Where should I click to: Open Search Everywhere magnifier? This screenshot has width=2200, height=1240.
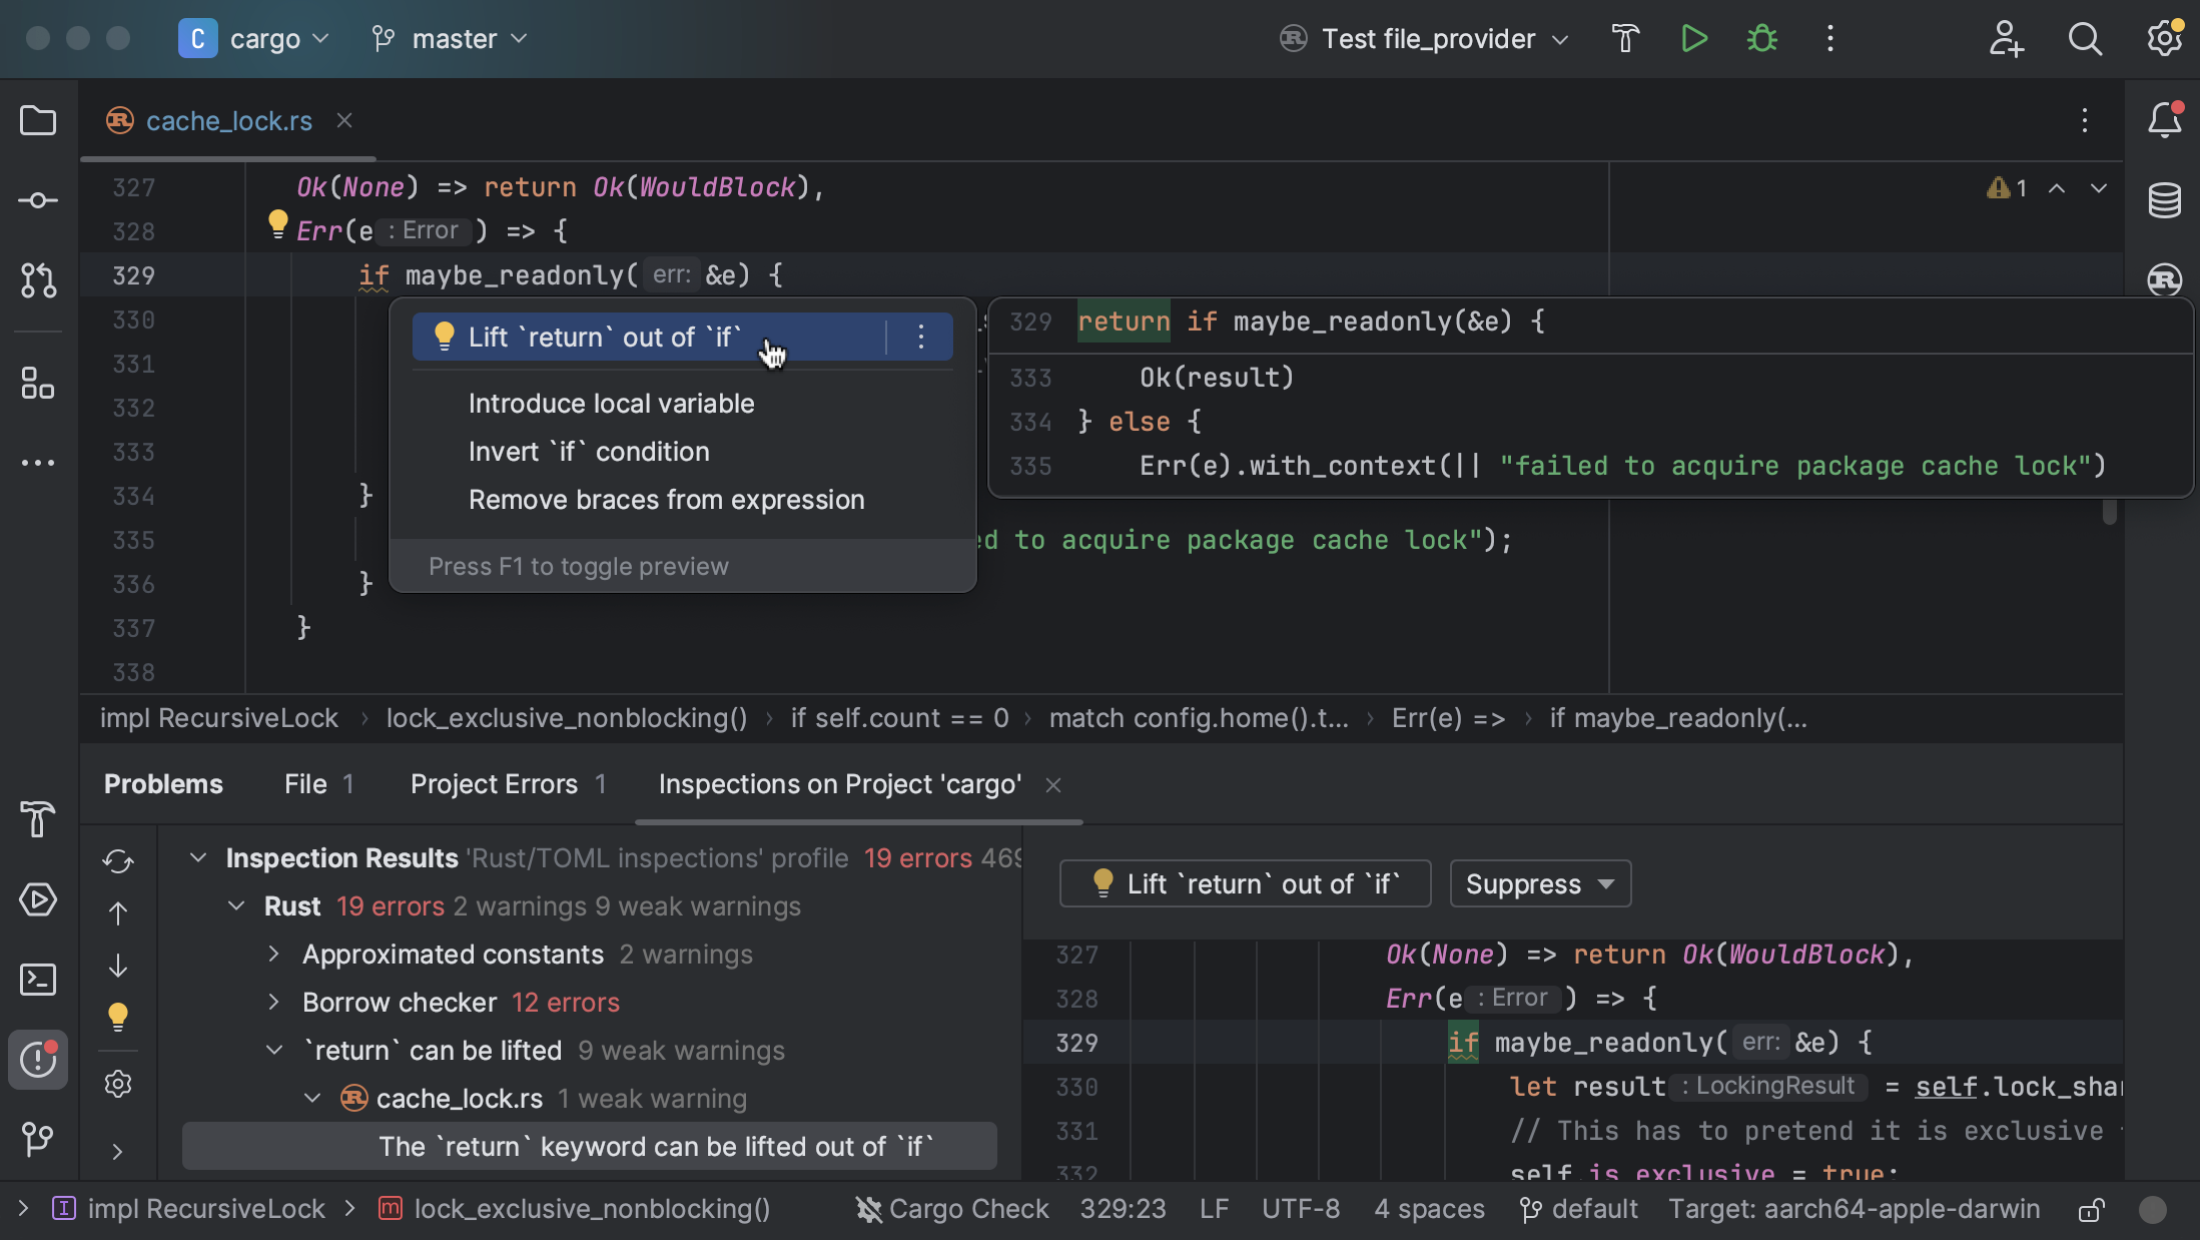(2085, 39)
